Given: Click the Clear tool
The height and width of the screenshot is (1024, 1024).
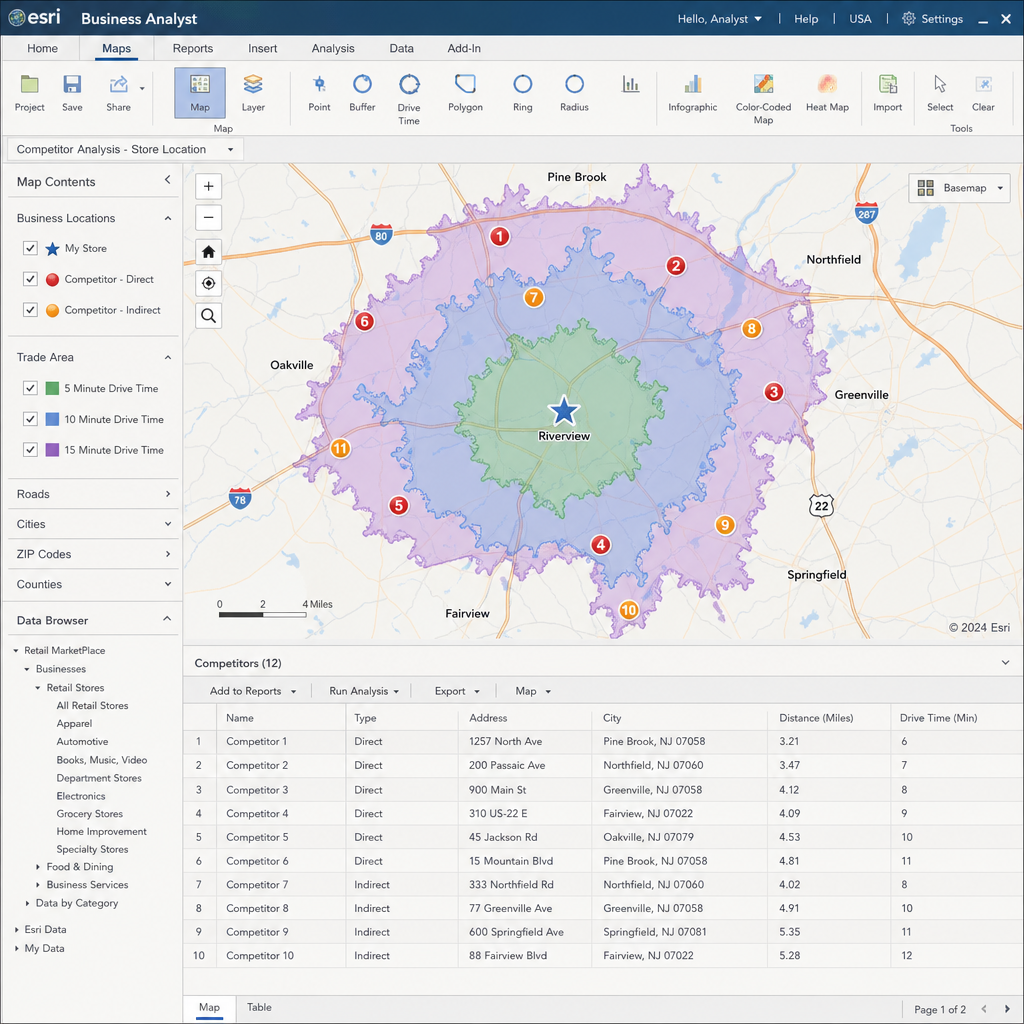Looking at the screenshot, I should (x=983, y=93).
